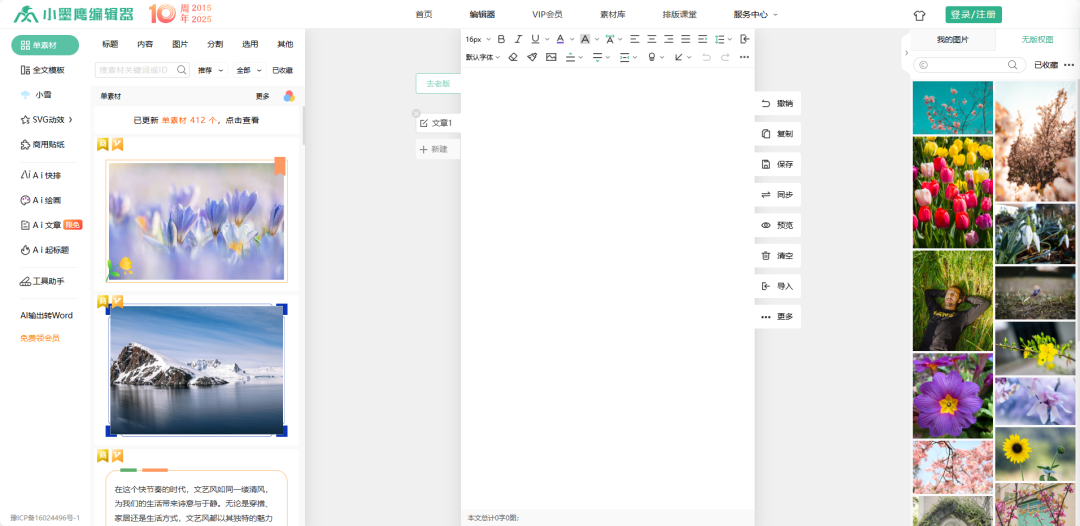Image resolution: width=1080 pixels, height=526 pixels.
Task: Open the 素材库 top menu item
Action: [x=612, y=15]
